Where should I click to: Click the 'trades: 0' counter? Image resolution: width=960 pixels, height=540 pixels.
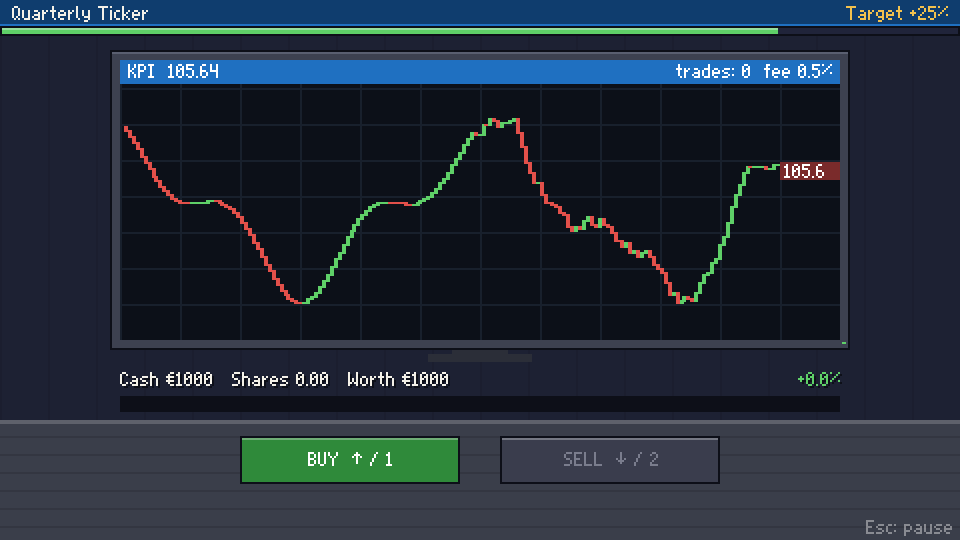pos(713,72)
